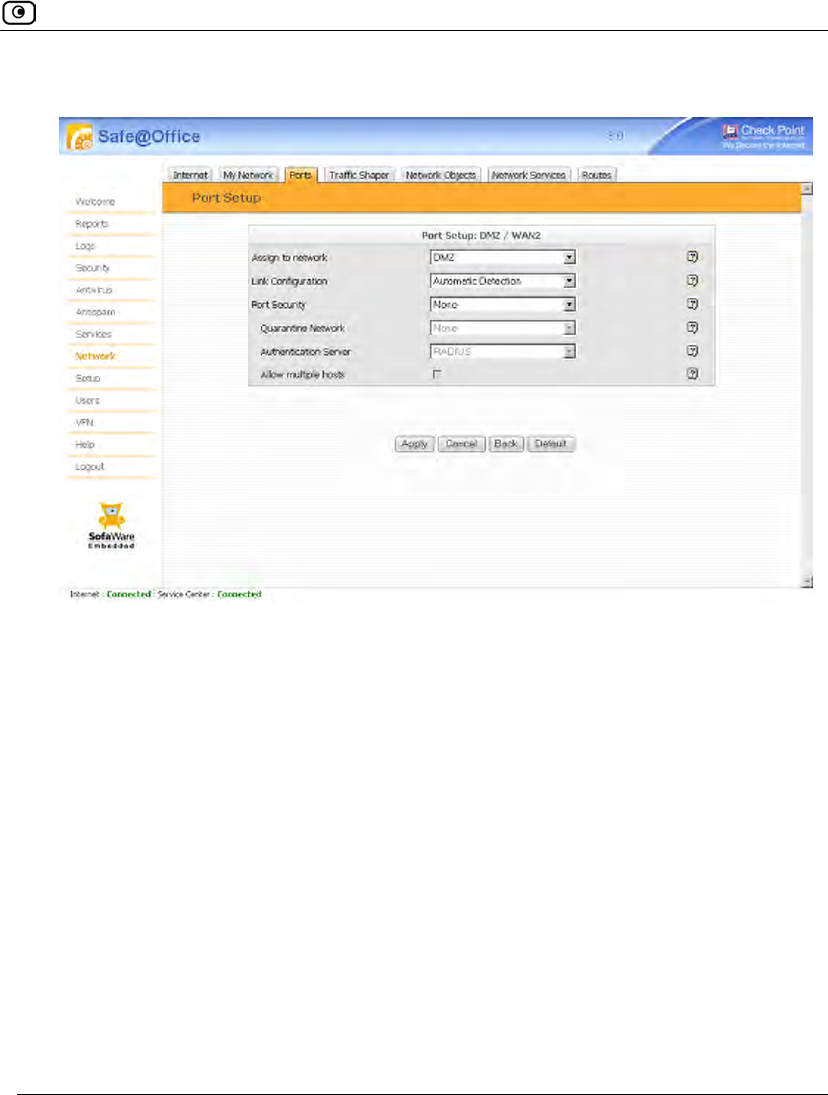Open help for Quarantine Network
This screenshot has height=1095, width=828.
click(692, 328)
